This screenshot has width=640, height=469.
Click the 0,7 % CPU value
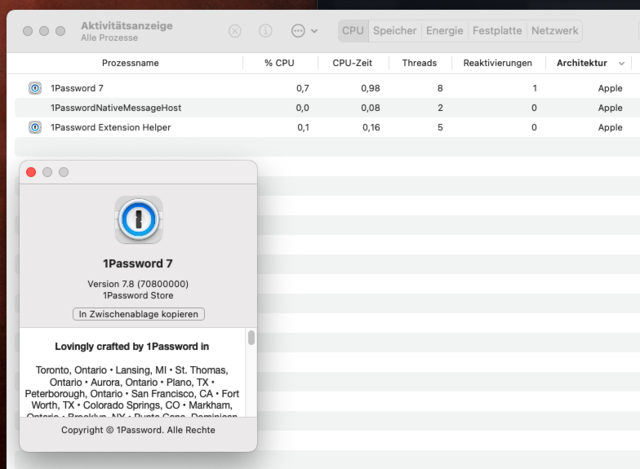(x=302, y=88)
